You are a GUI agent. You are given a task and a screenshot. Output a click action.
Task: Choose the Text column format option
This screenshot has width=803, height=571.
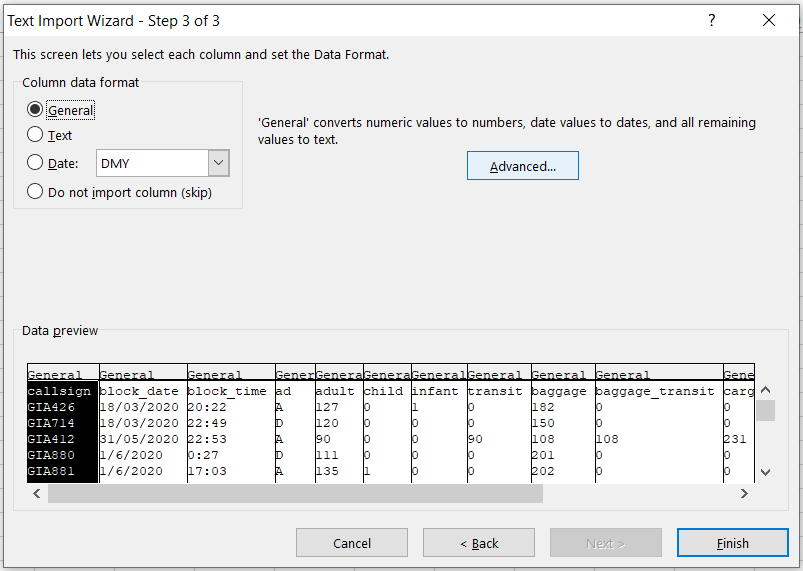point(36,135)
